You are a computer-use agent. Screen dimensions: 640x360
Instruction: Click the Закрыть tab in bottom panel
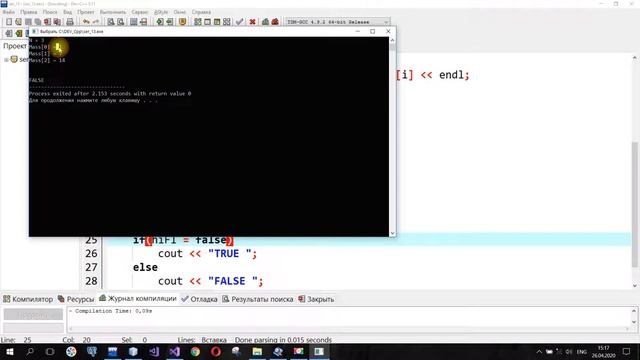tap(316, 299)
